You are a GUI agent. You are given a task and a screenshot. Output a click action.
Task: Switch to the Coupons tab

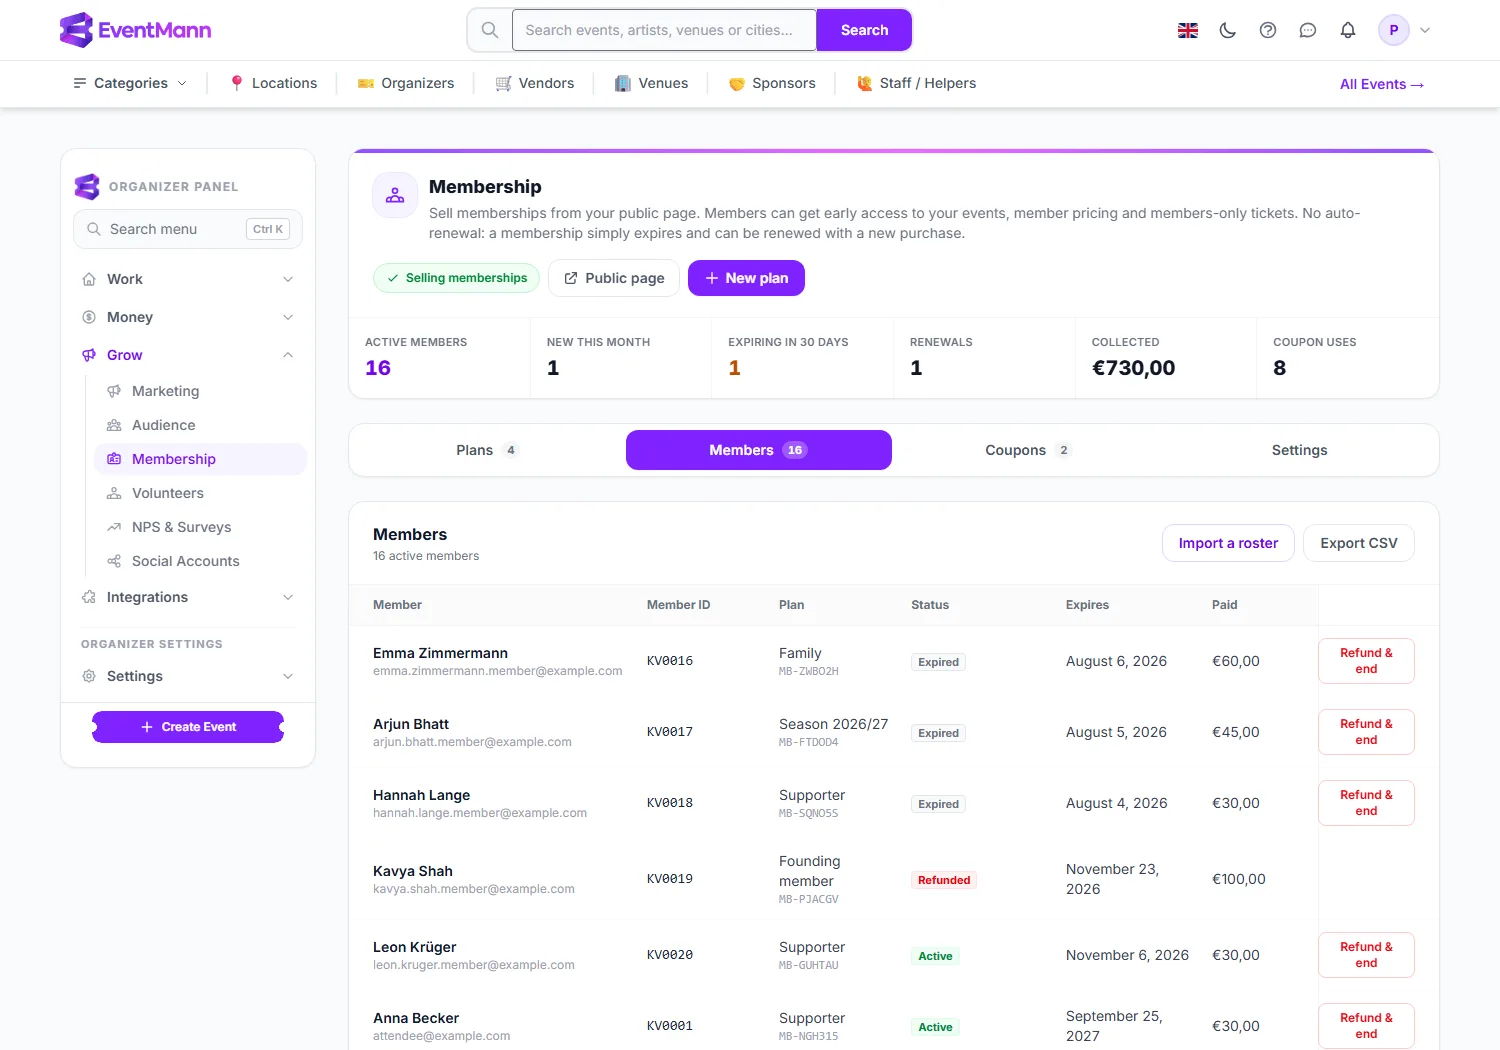point(1028,450)
